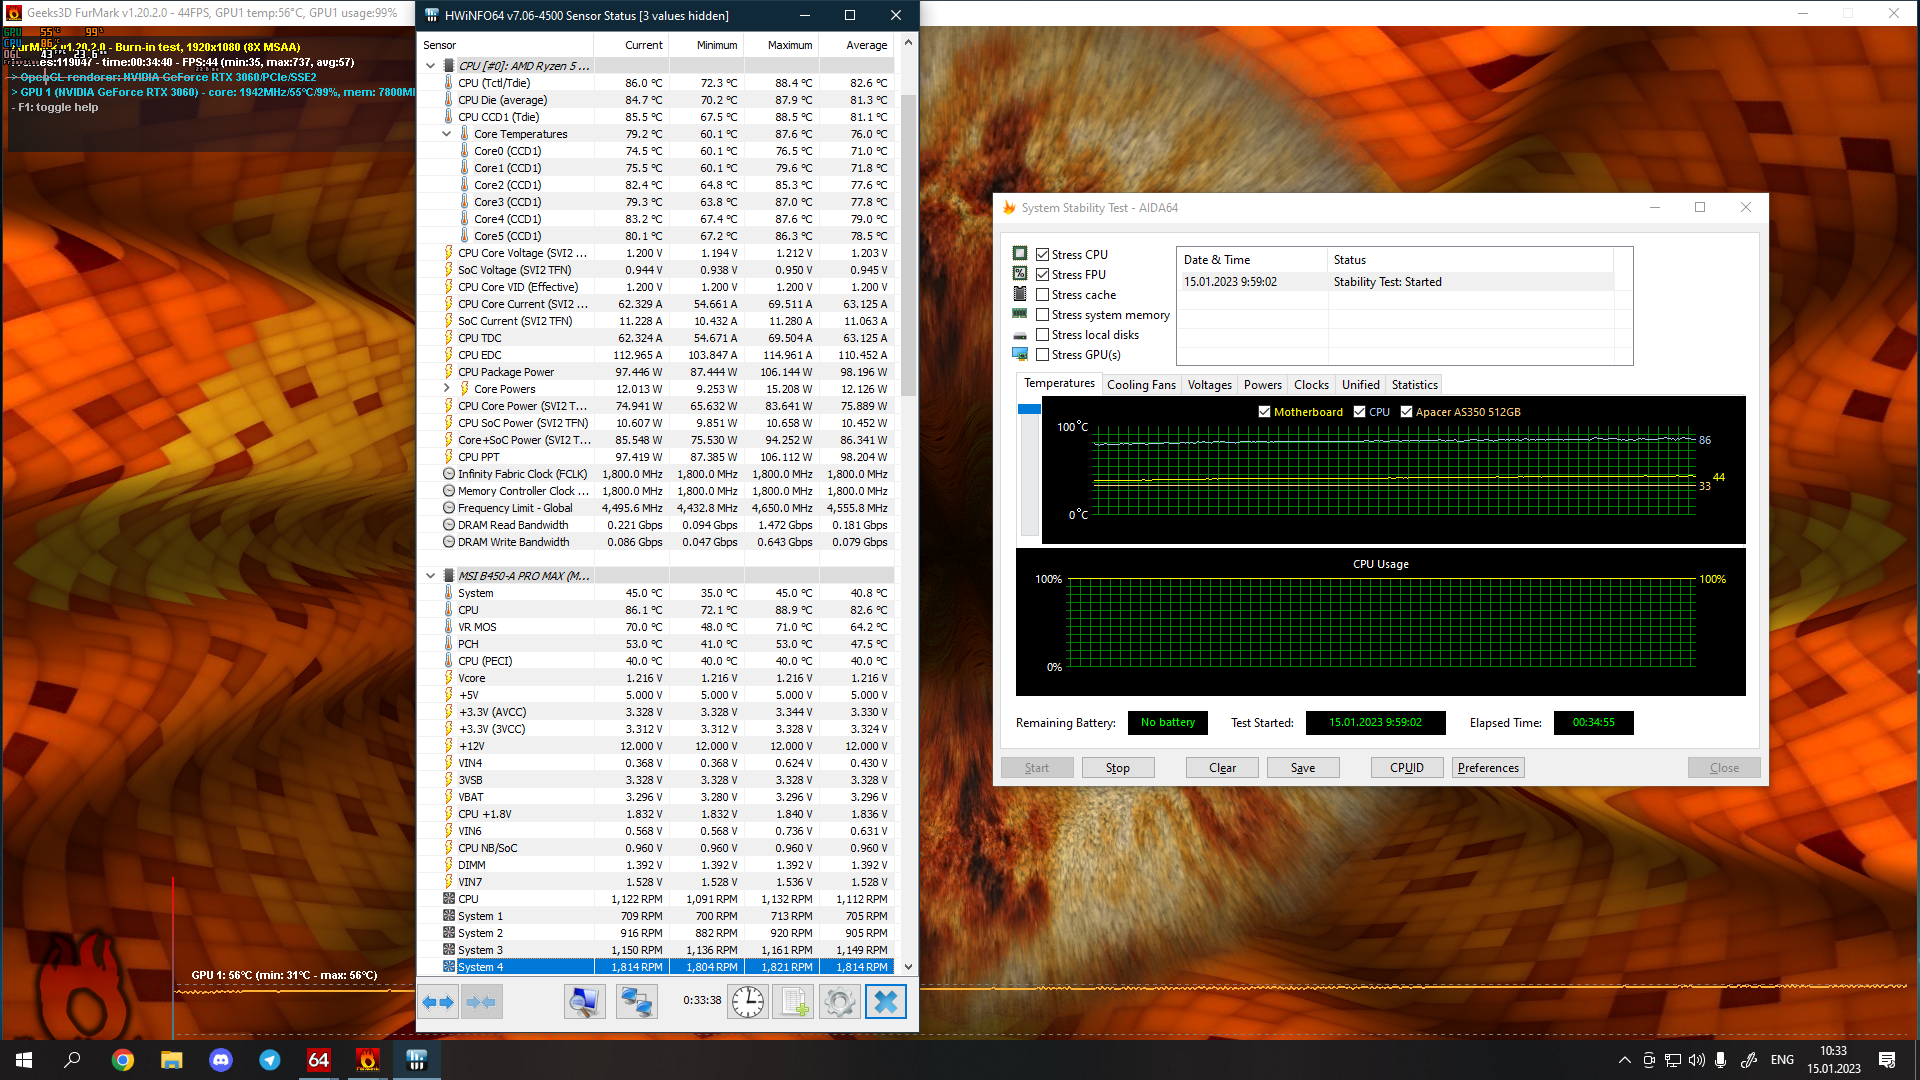Enable the Stress cache checkbox
The image size is (1920, 1080).
1043,295
